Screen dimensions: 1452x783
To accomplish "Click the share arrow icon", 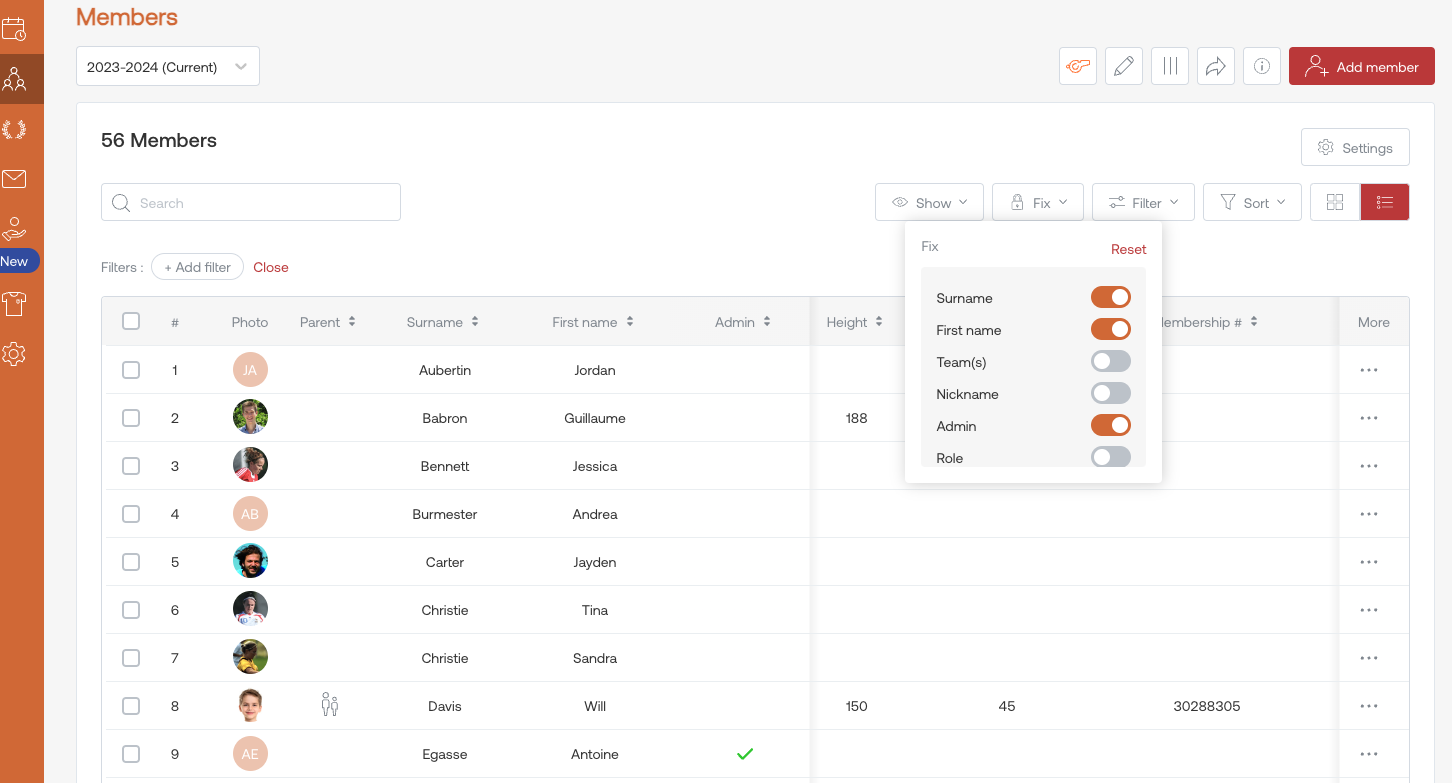I will click(1216, 67).
